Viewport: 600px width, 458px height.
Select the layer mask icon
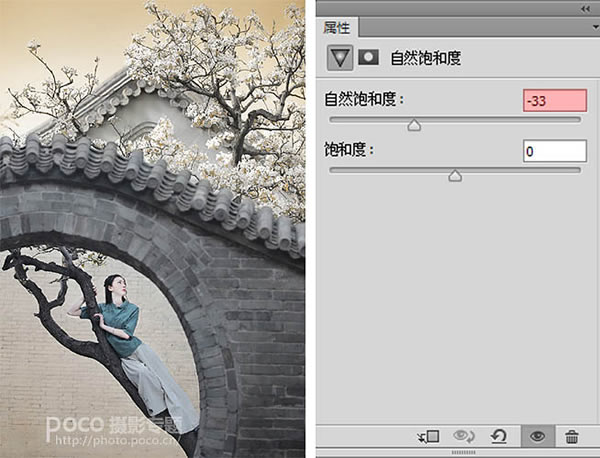[x=368, y=57]
